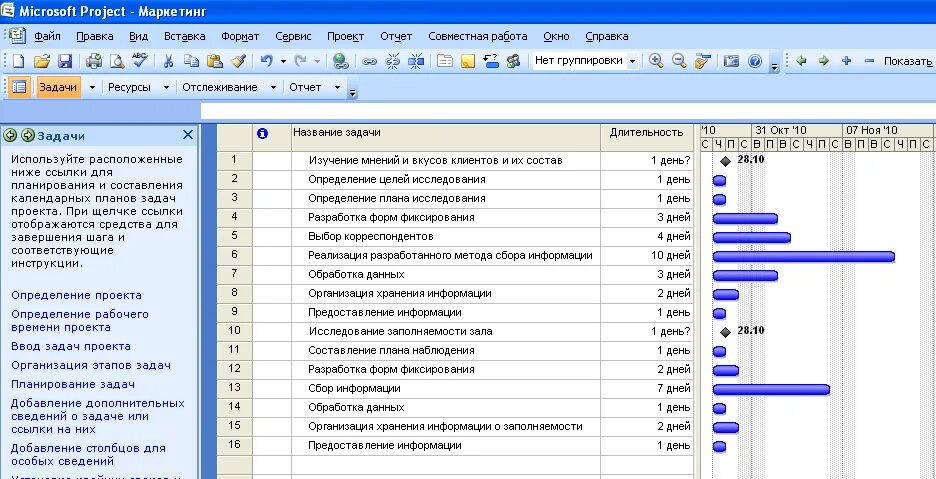Select row 6 header number

pos(235,255)
